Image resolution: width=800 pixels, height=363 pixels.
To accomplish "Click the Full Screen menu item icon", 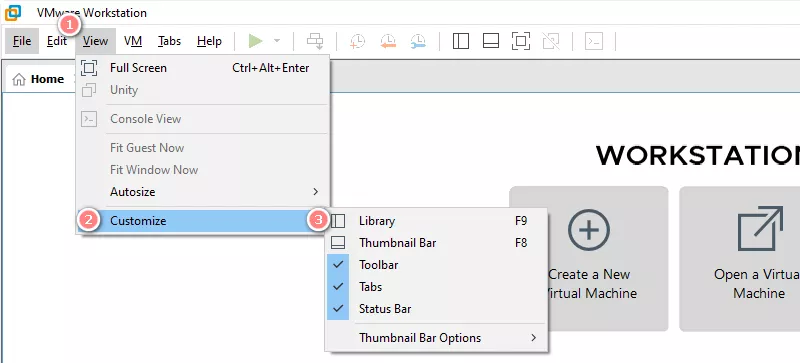I will 89,68.
